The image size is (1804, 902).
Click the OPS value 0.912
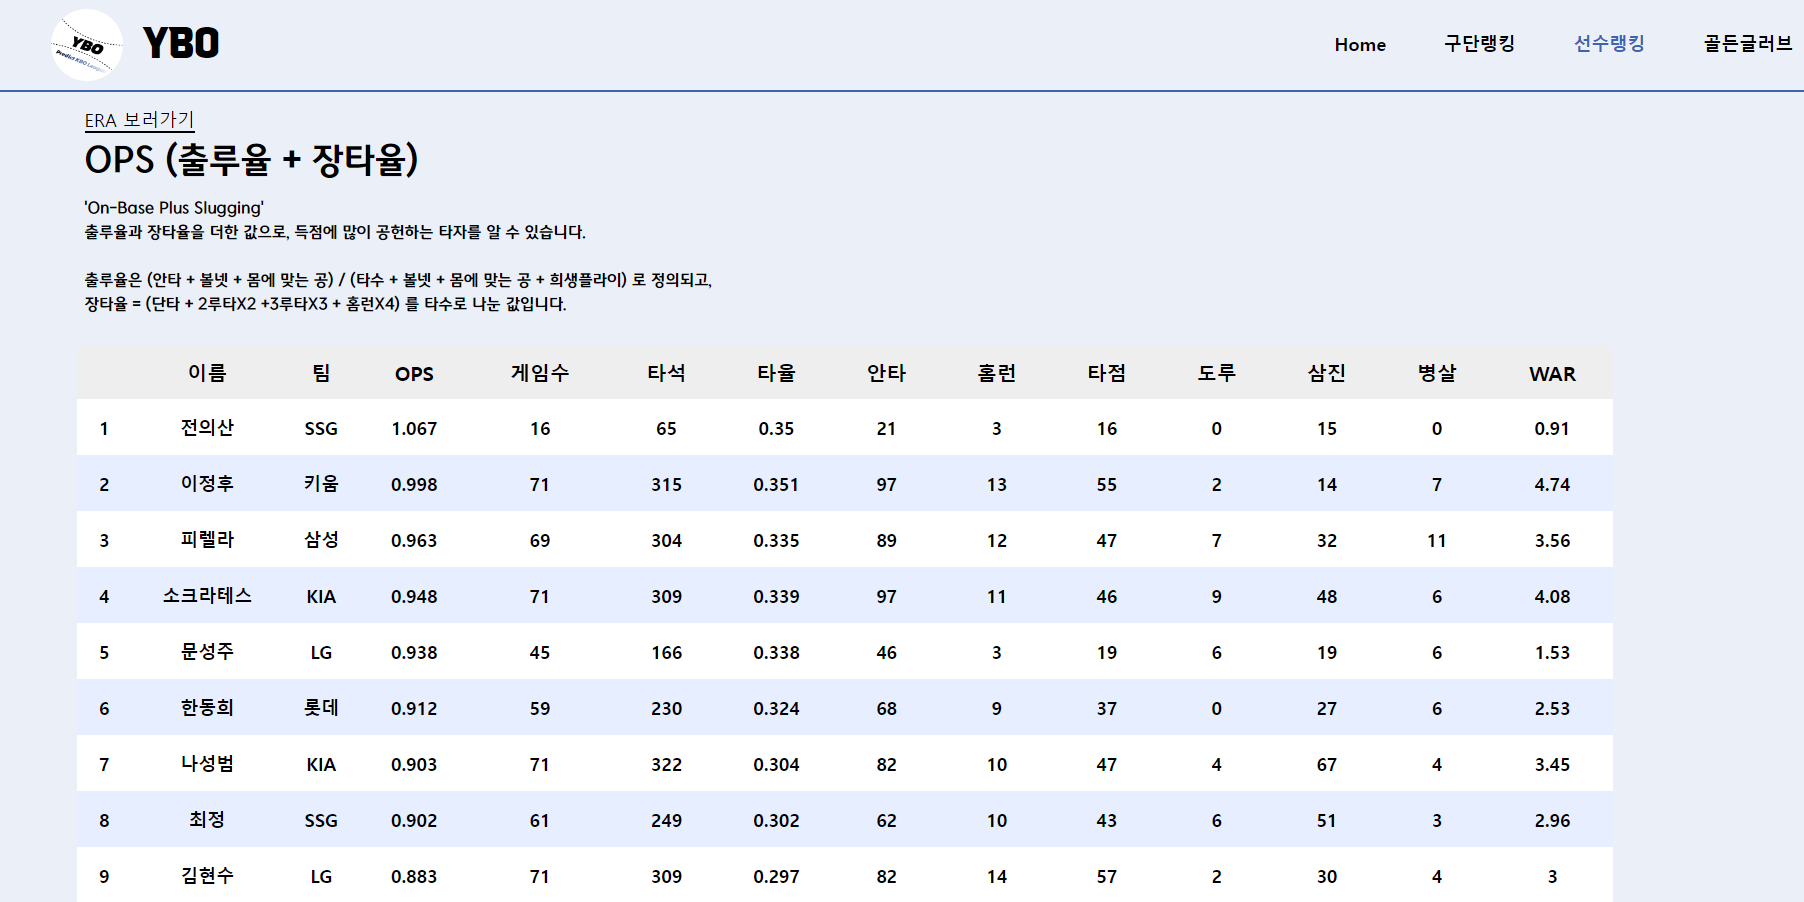pos(414,709)
